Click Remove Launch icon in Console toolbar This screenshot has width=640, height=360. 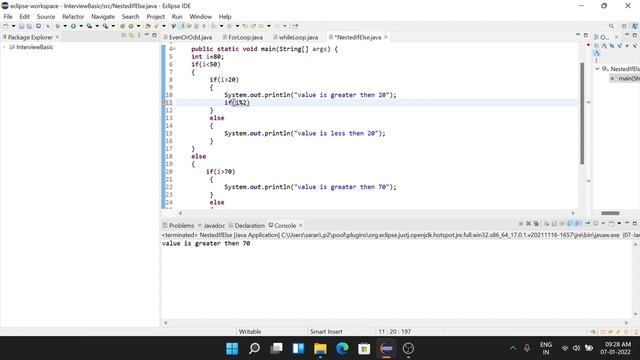(529, 224)
